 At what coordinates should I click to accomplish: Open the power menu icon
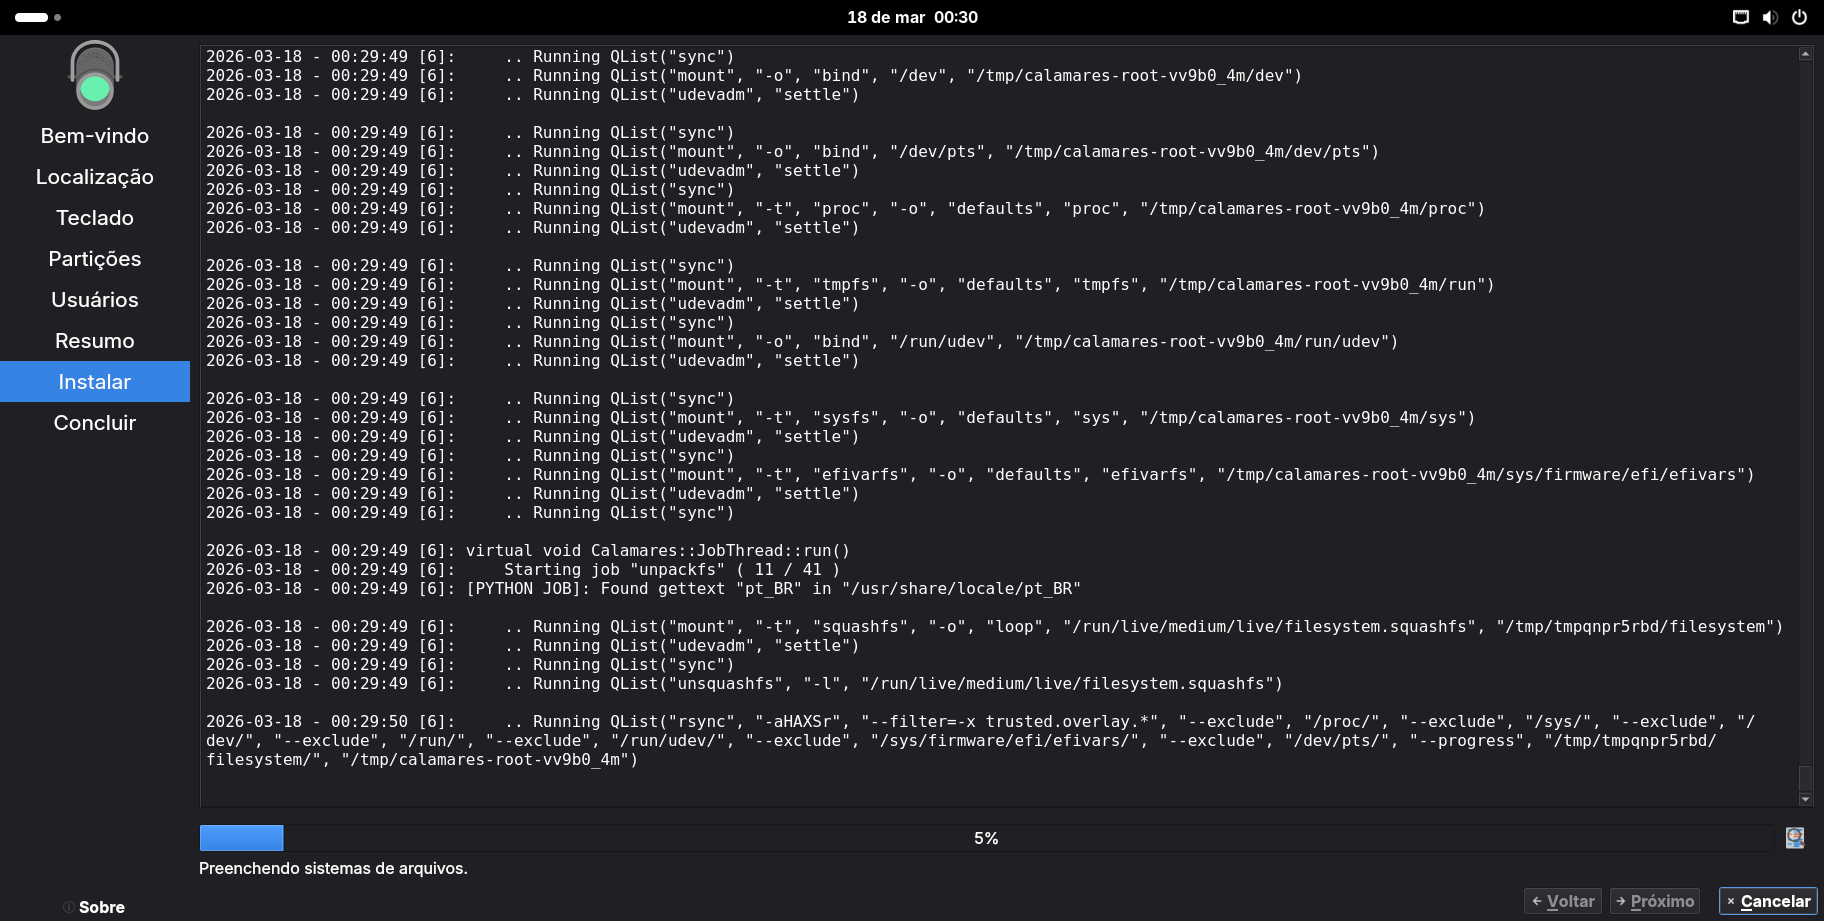click(x=1799, y=17)
